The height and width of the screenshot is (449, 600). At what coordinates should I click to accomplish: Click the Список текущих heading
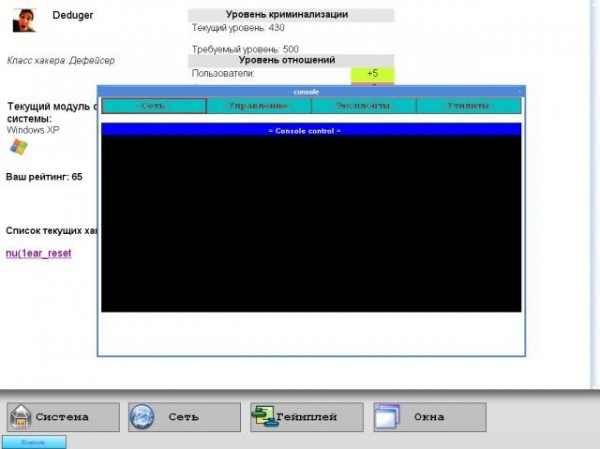(x=52, y=231)
